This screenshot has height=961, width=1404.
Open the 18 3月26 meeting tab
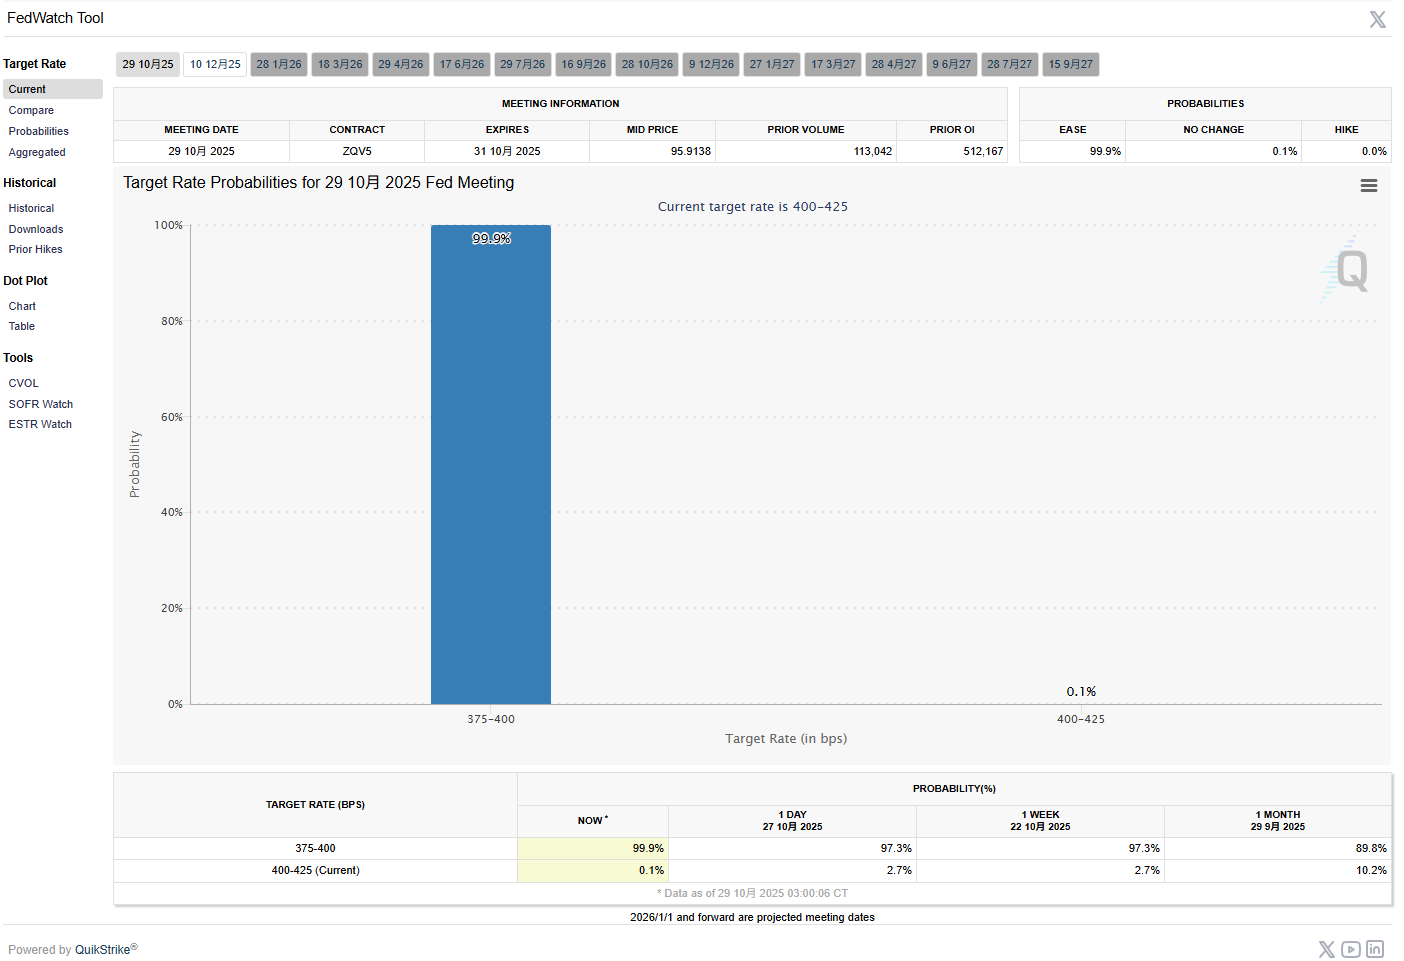340,65
